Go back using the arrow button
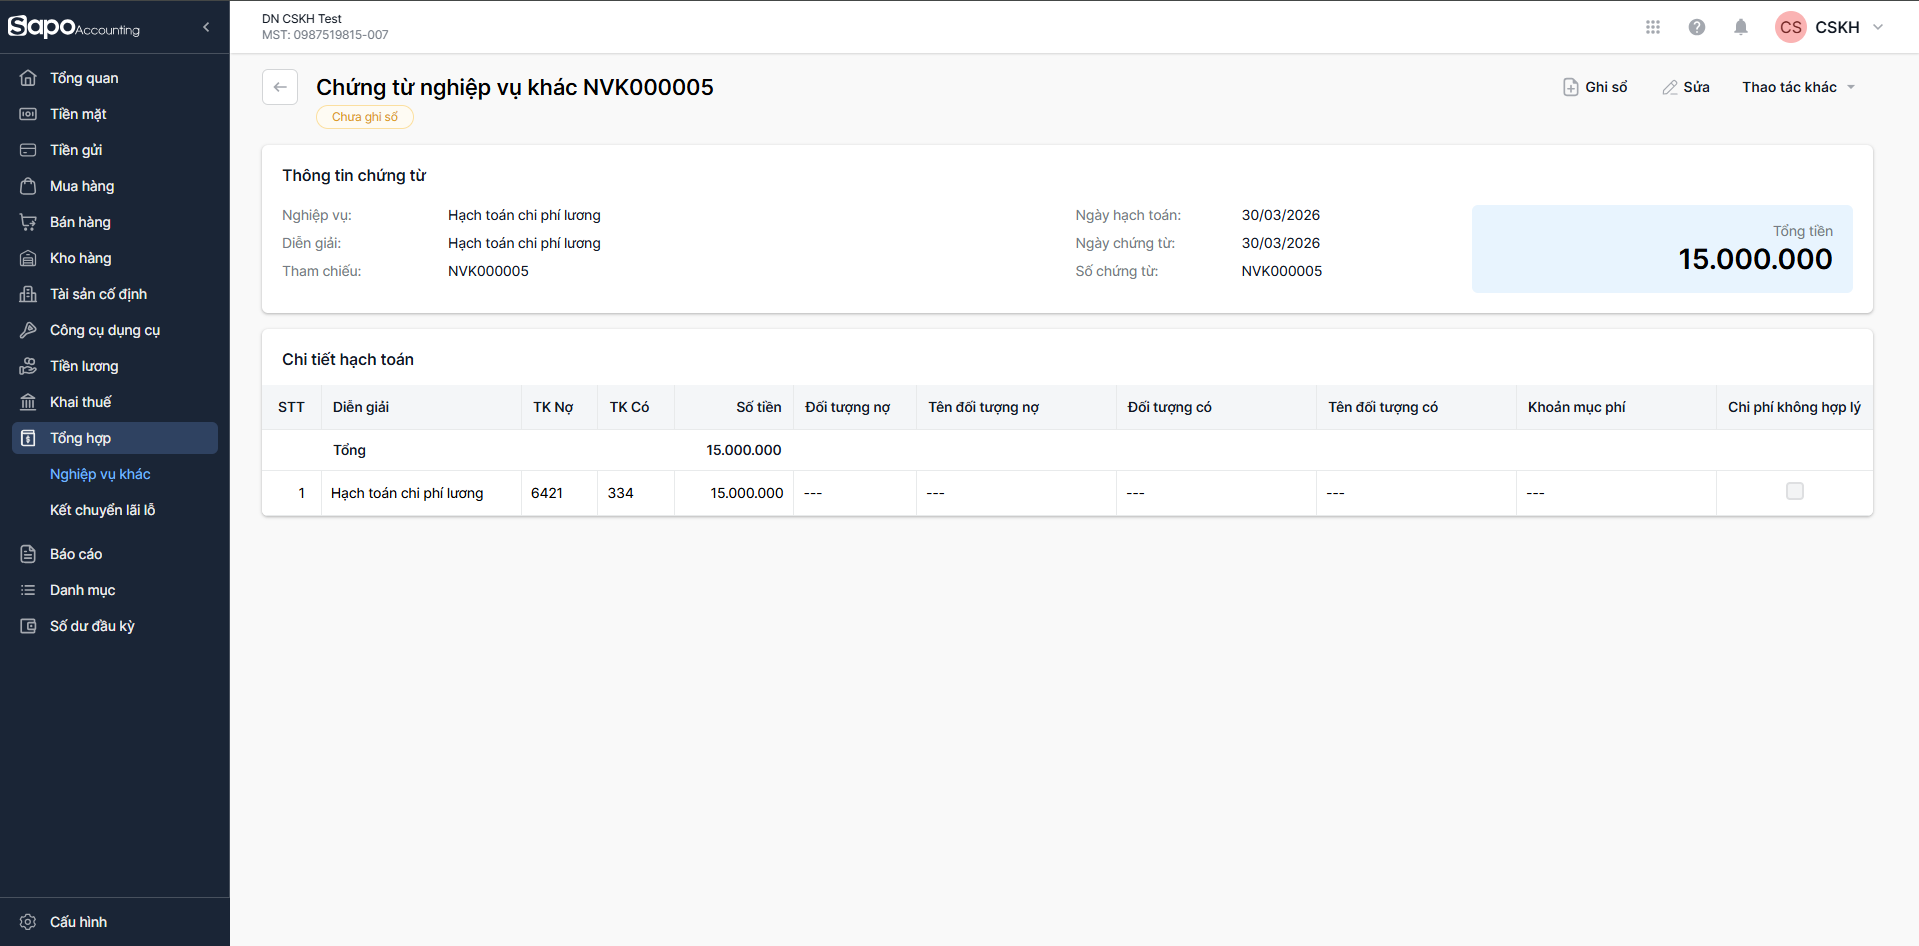Screen dimensions: 1919x946 pos(280,87)
